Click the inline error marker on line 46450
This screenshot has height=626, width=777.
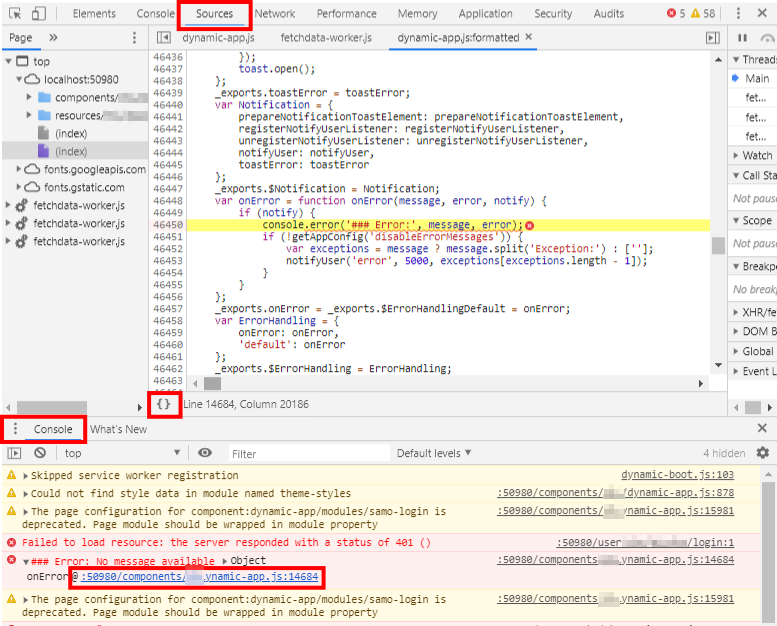coord(530,226)
